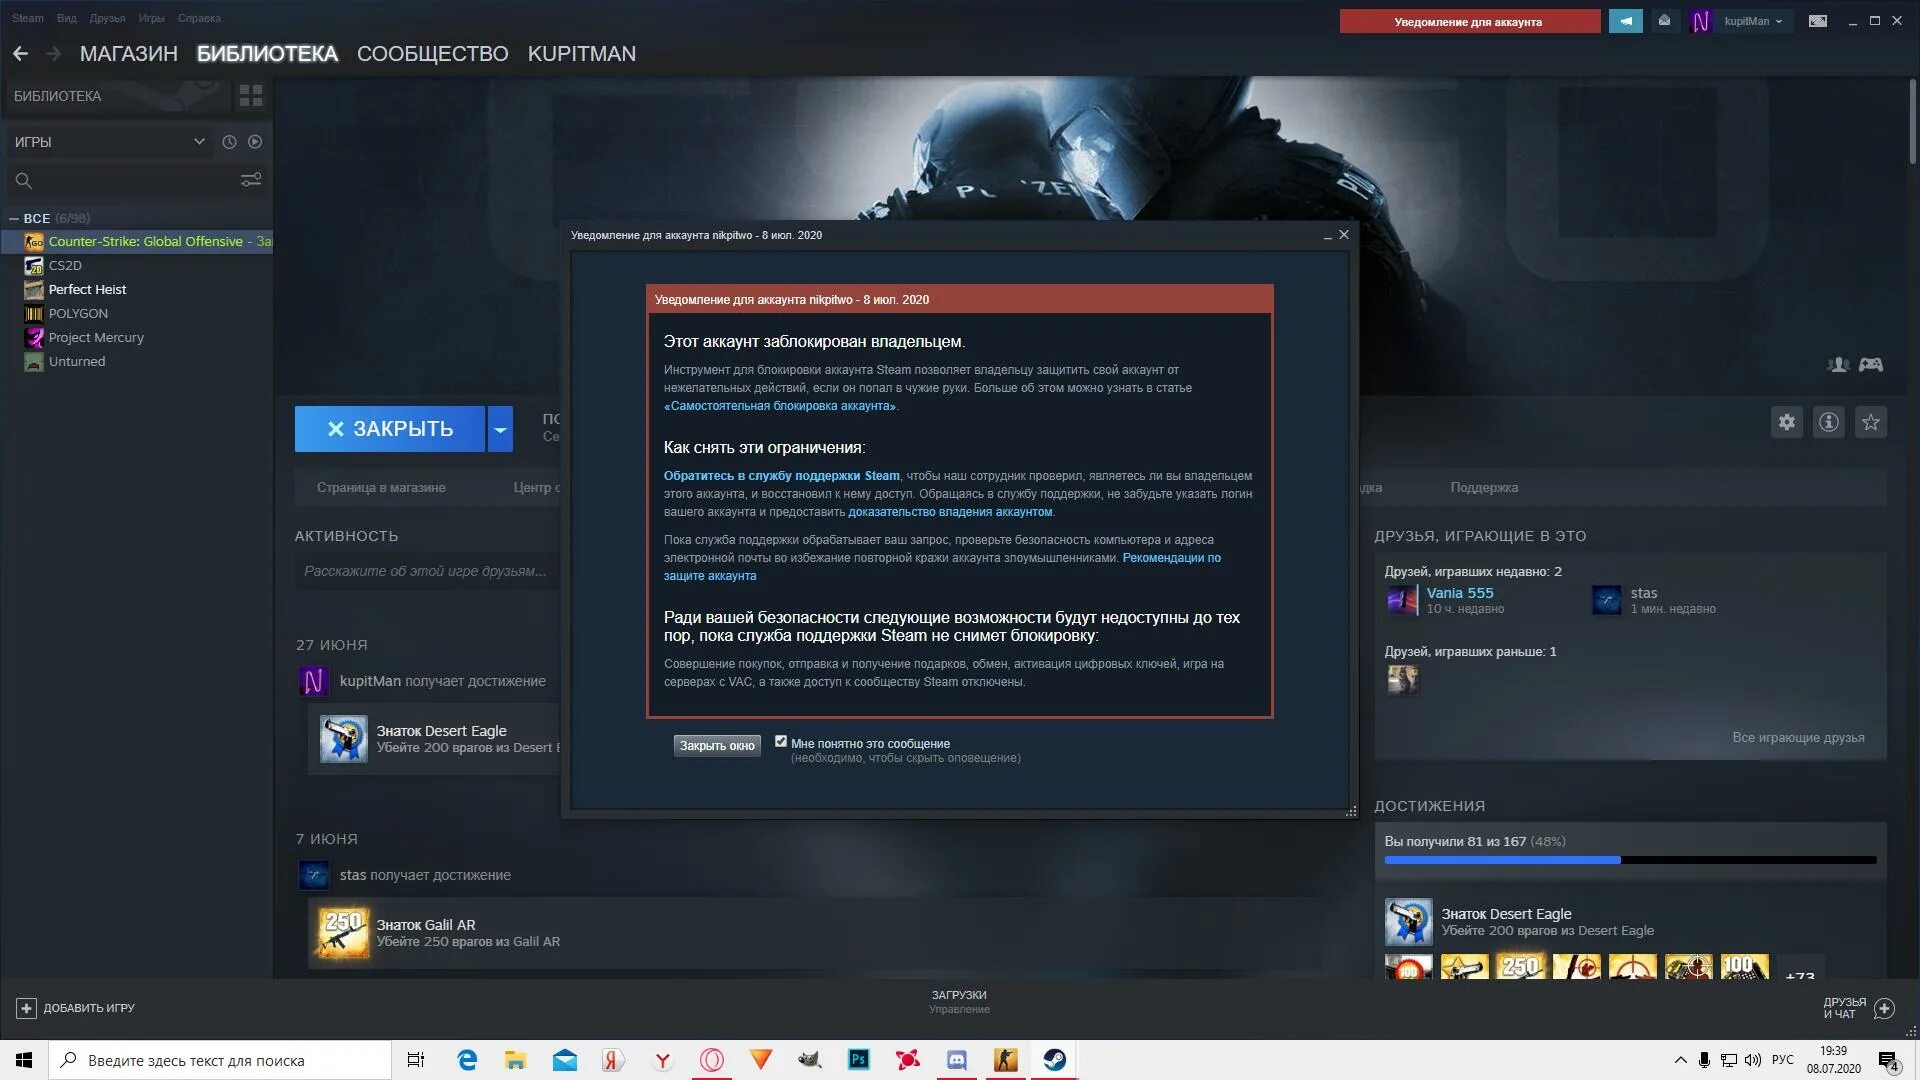Open МАГАЗИН tab in navigation bar
This screenshot has height=1080, width=1920.
coord(129,54)
